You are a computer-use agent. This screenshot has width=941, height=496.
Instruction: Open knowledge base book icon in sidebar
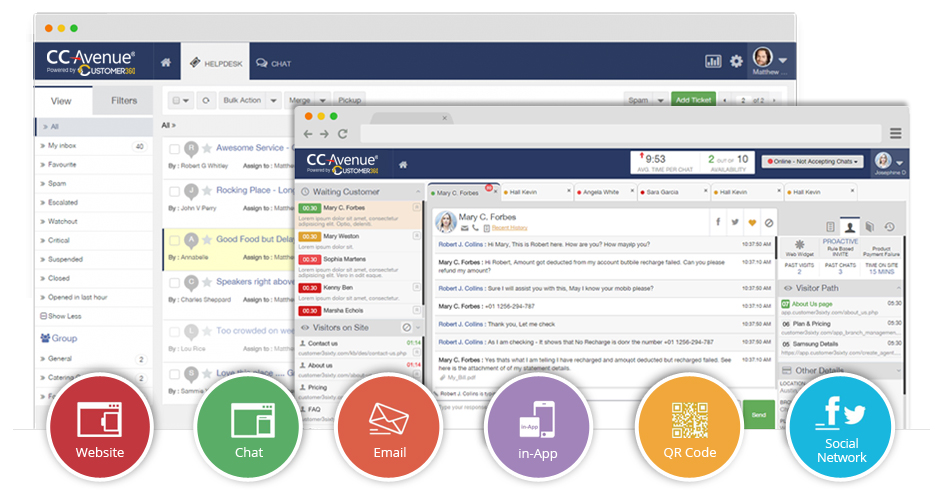point(870,226)
